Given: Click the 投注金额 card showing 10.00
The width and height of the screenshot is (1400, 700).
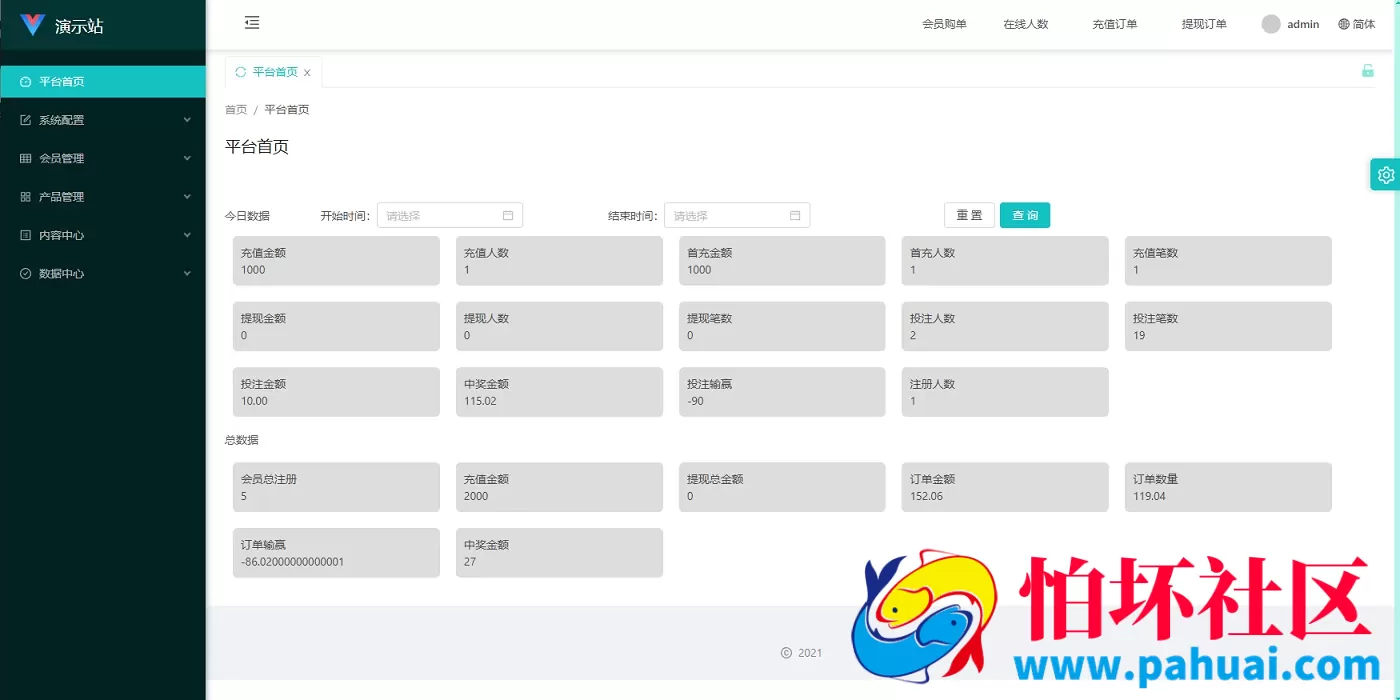Looking at the screenshot, I should coord(336,392).
